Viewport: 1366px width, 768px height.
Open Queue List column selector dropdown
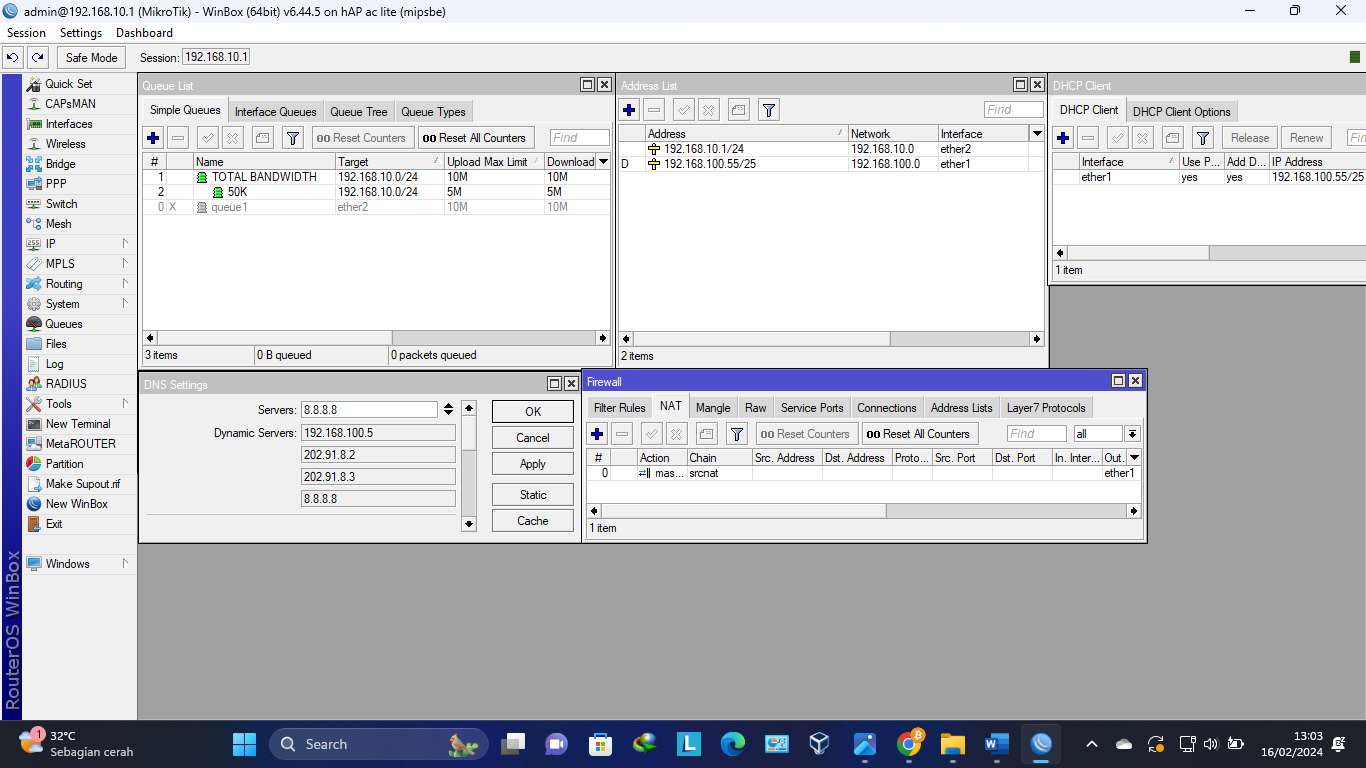click(x=603, y=162)
